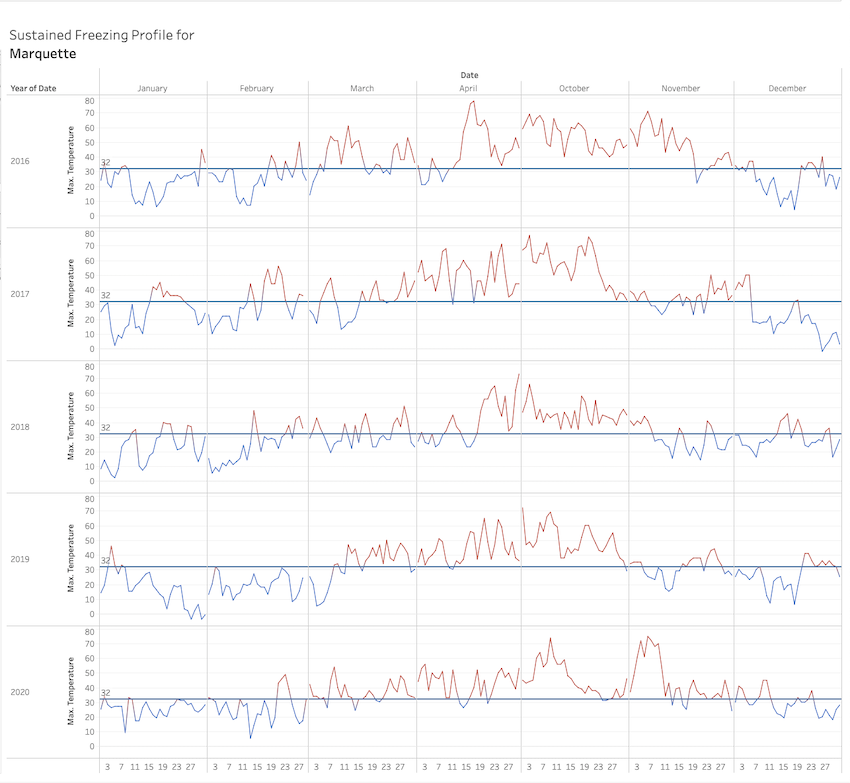850x783 pixels.
Task: Click the Max. Temperature axis title in 2018 row
Action: pos(70,426)
